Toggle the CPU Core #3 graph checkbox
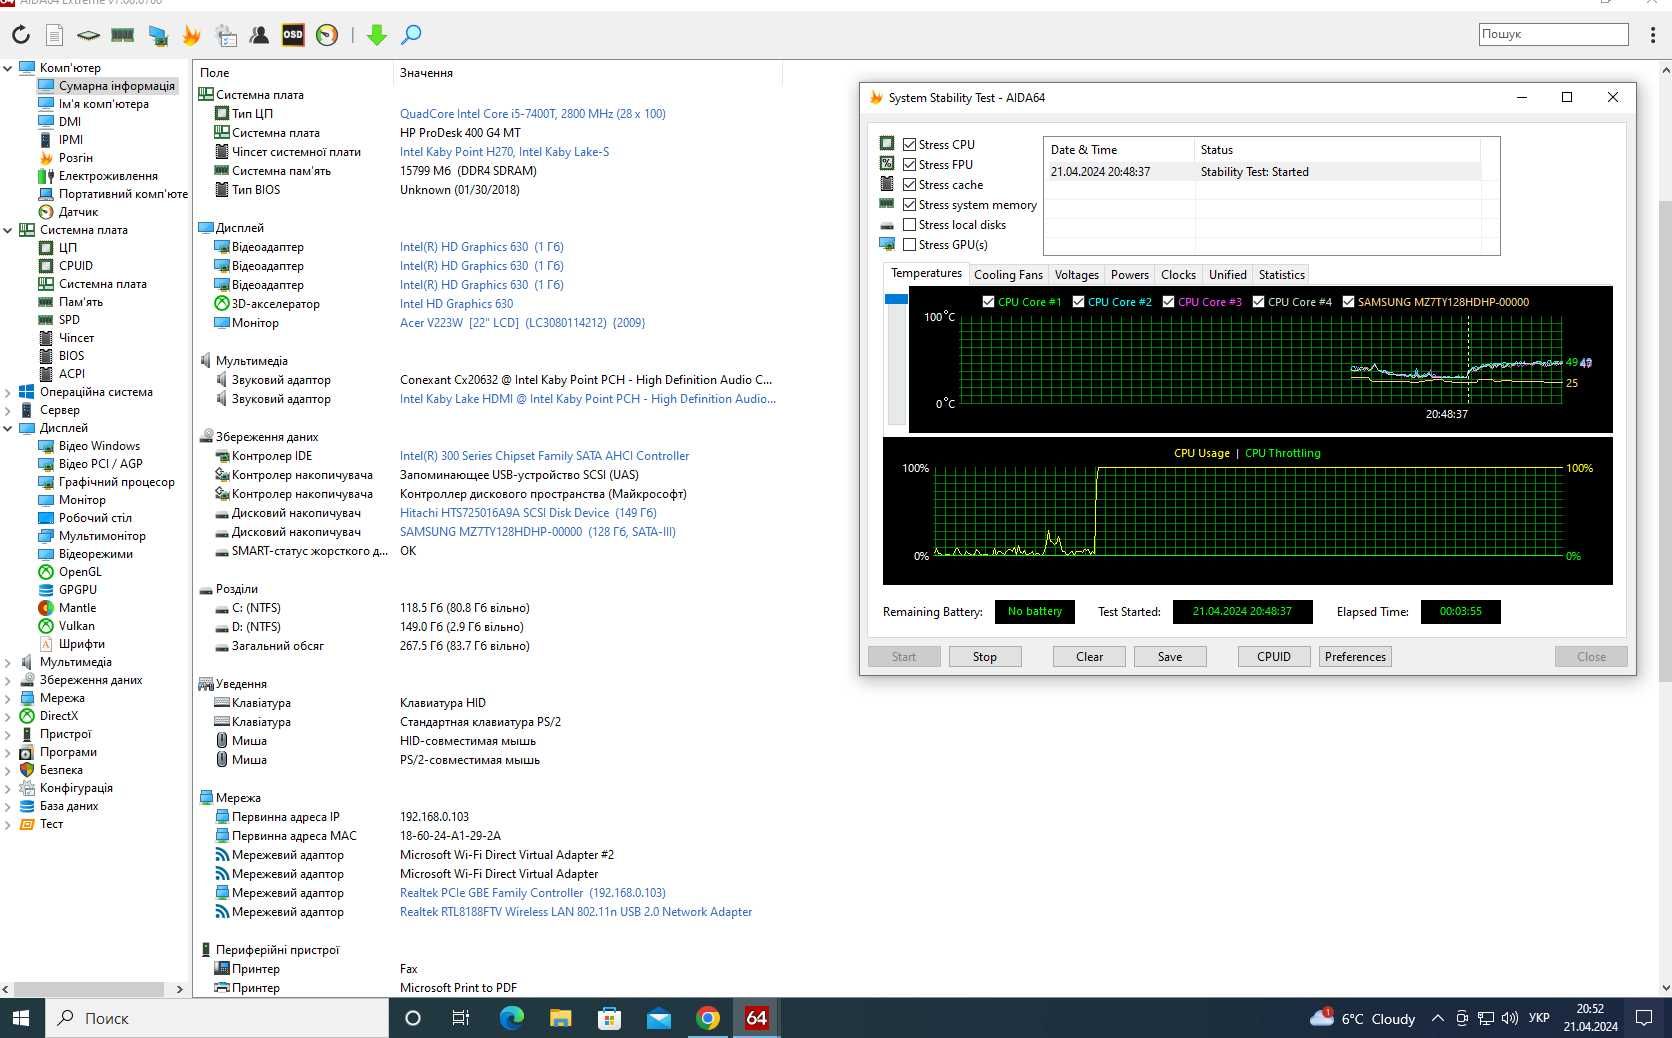 [x=1168, y=301]
